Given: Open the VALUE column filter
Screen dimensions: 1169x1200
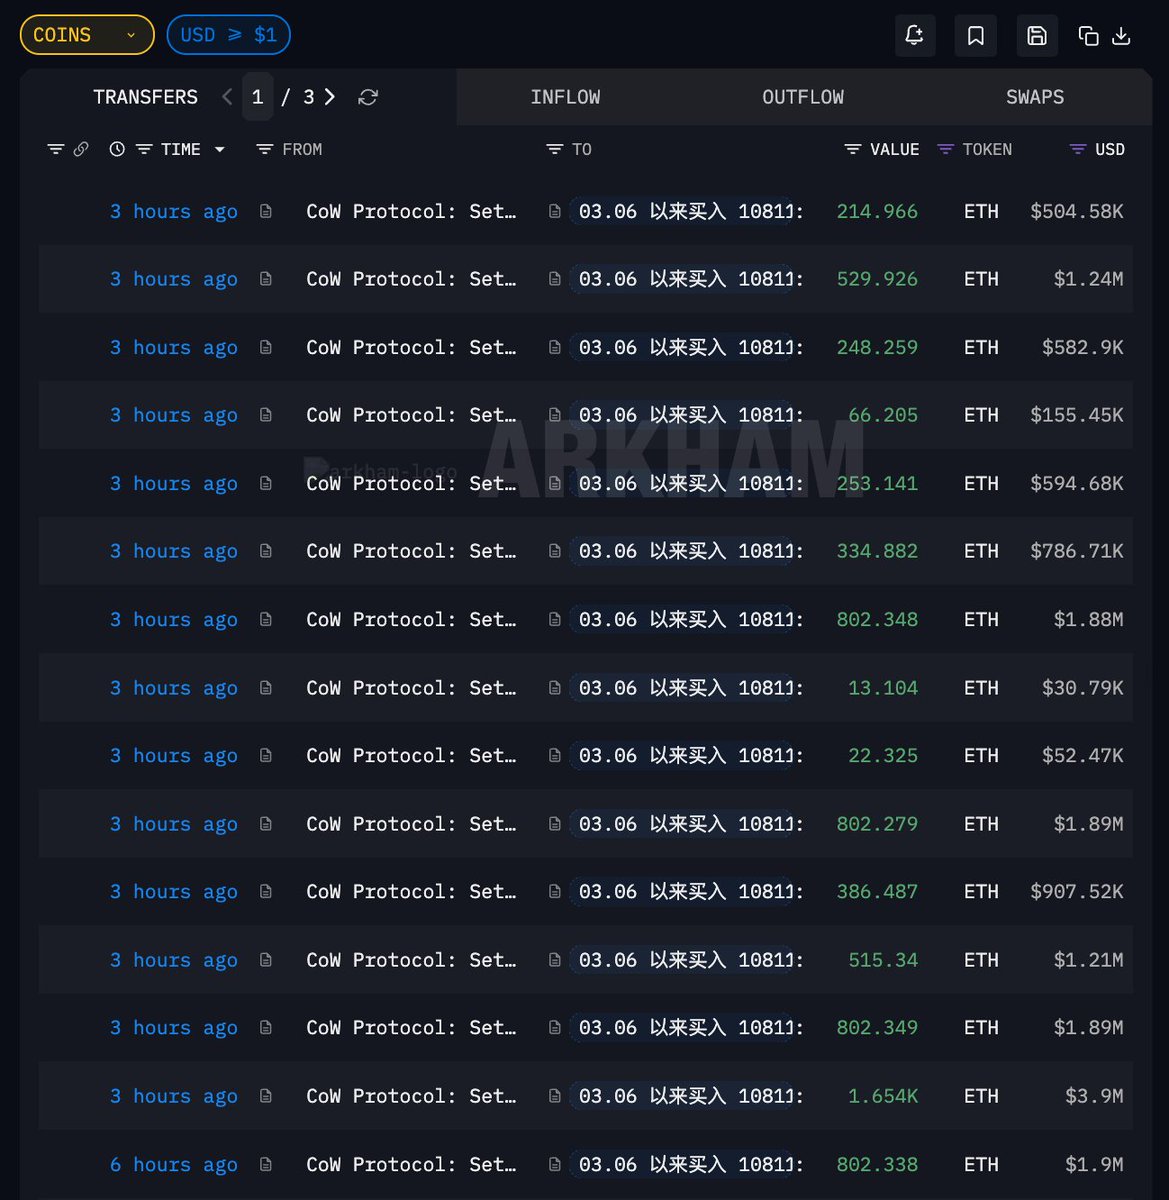Looking at the screenshot, I should [853, 149].
